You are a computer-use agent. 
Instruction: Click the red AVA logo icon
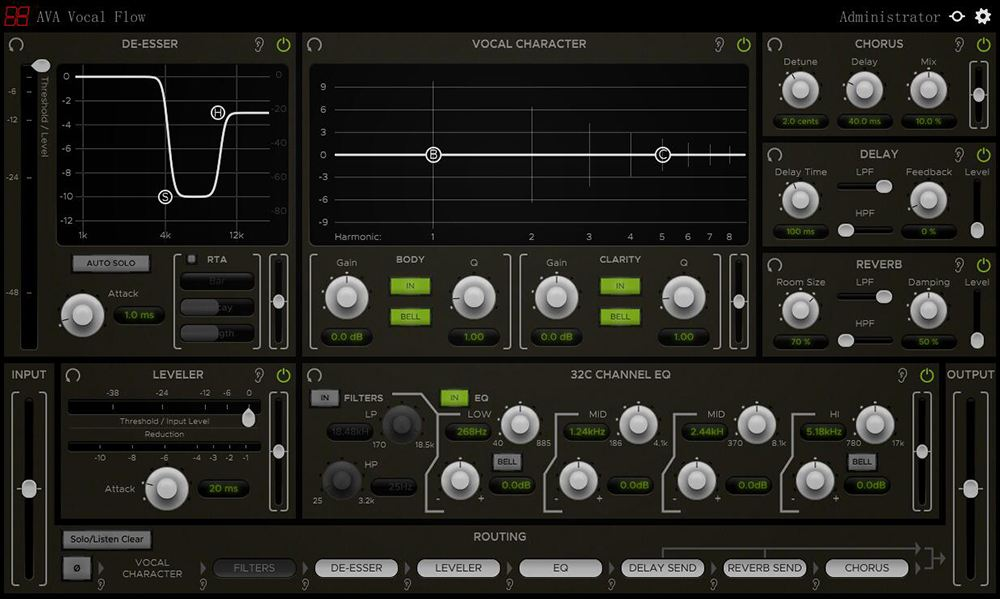click(17, 16)
